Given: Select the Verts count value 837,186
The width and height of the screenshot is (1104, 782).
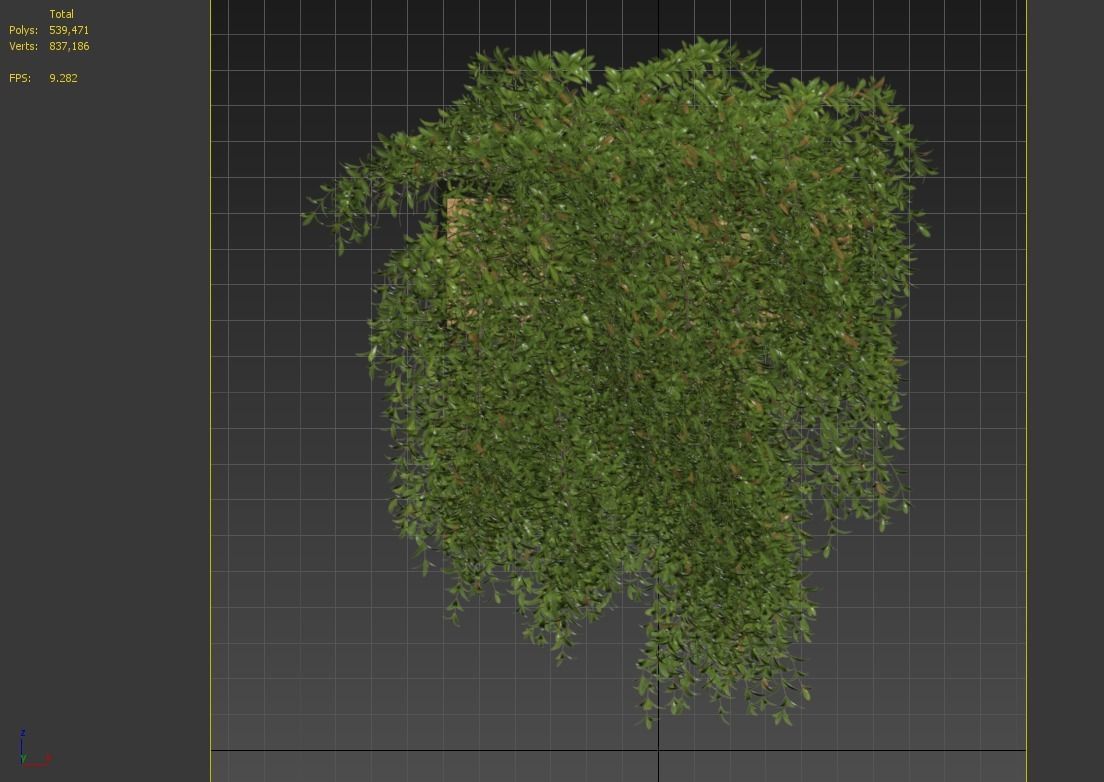Looking at the screenshot, I should click(x=69, y=46).
